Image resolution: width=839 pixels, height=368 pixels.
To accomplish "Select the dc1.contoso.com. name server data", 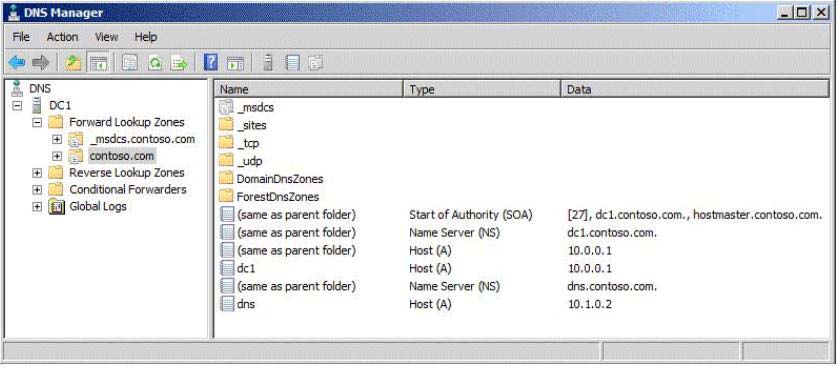I will click(x=612, y=233).
